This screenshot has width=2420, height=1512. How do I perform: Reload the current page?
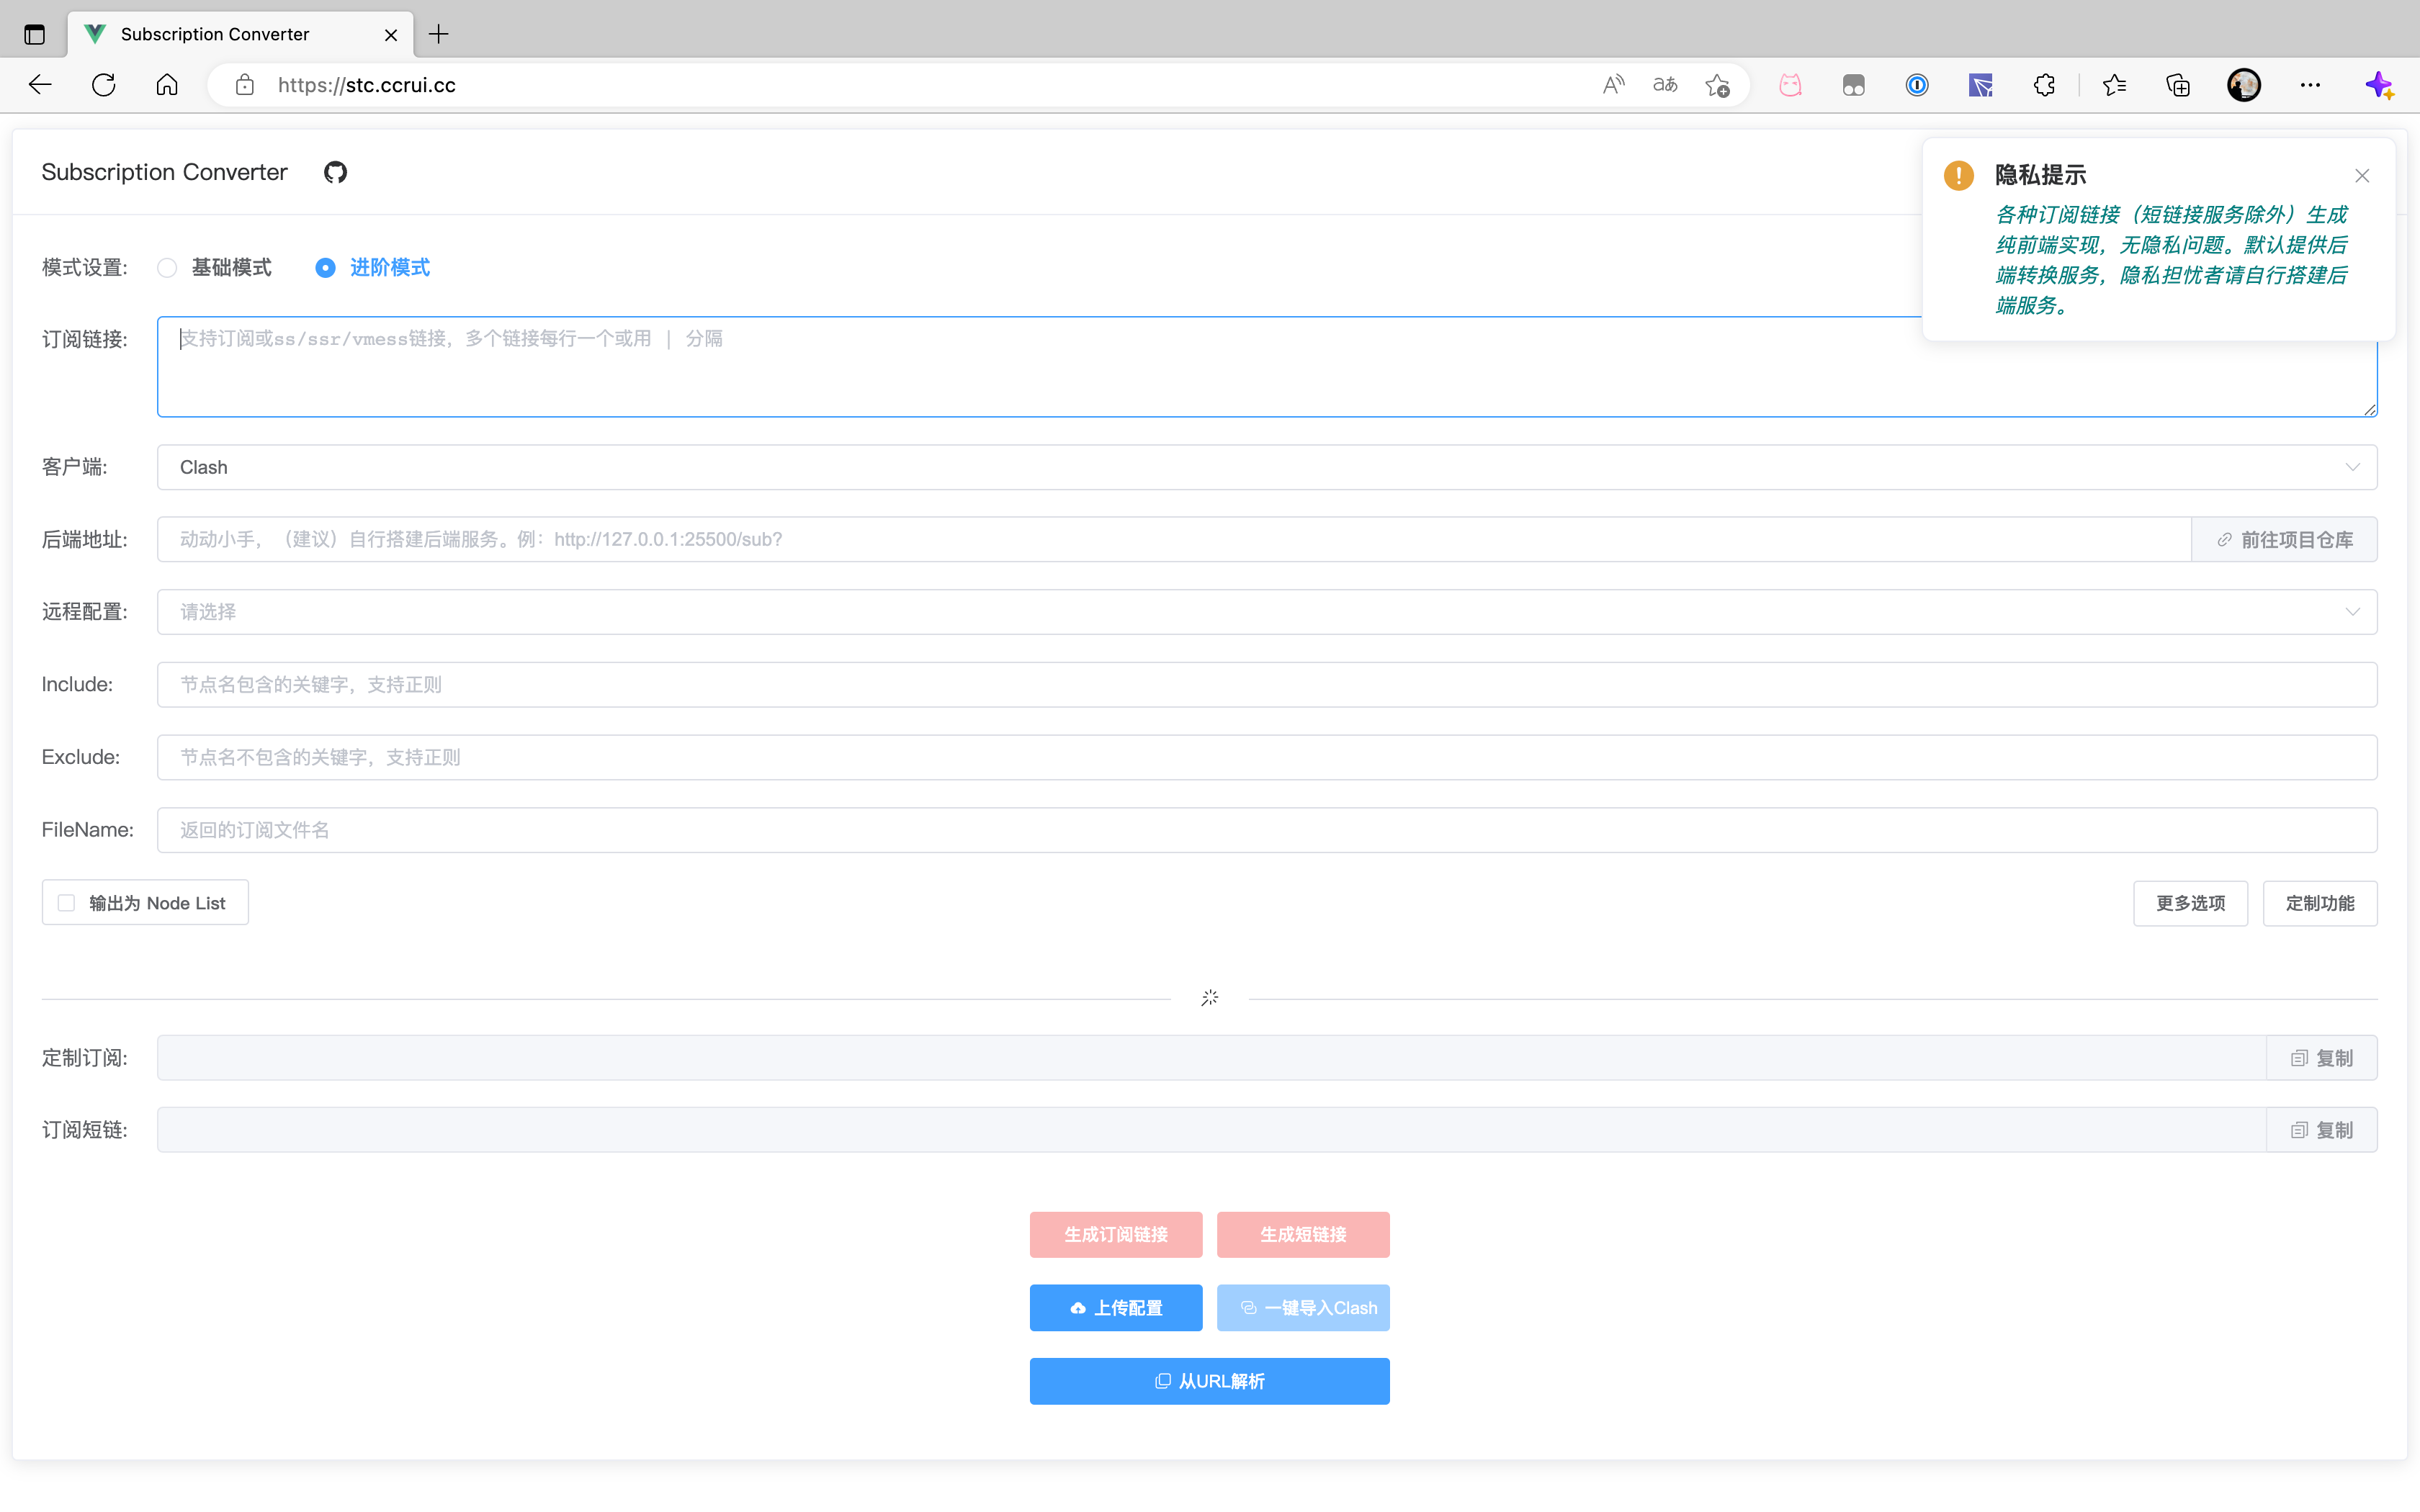[104, 85]
